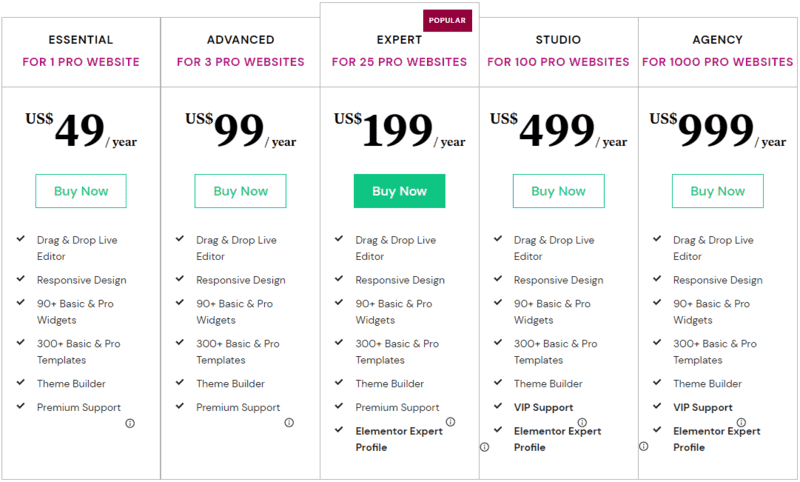Click info icon left of Studio Expert Profile

pos(485,447)
